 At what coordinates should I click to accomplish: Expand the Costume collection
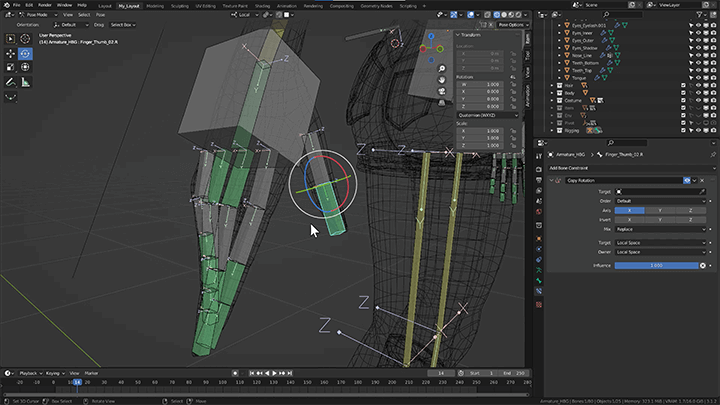(552, 101)
